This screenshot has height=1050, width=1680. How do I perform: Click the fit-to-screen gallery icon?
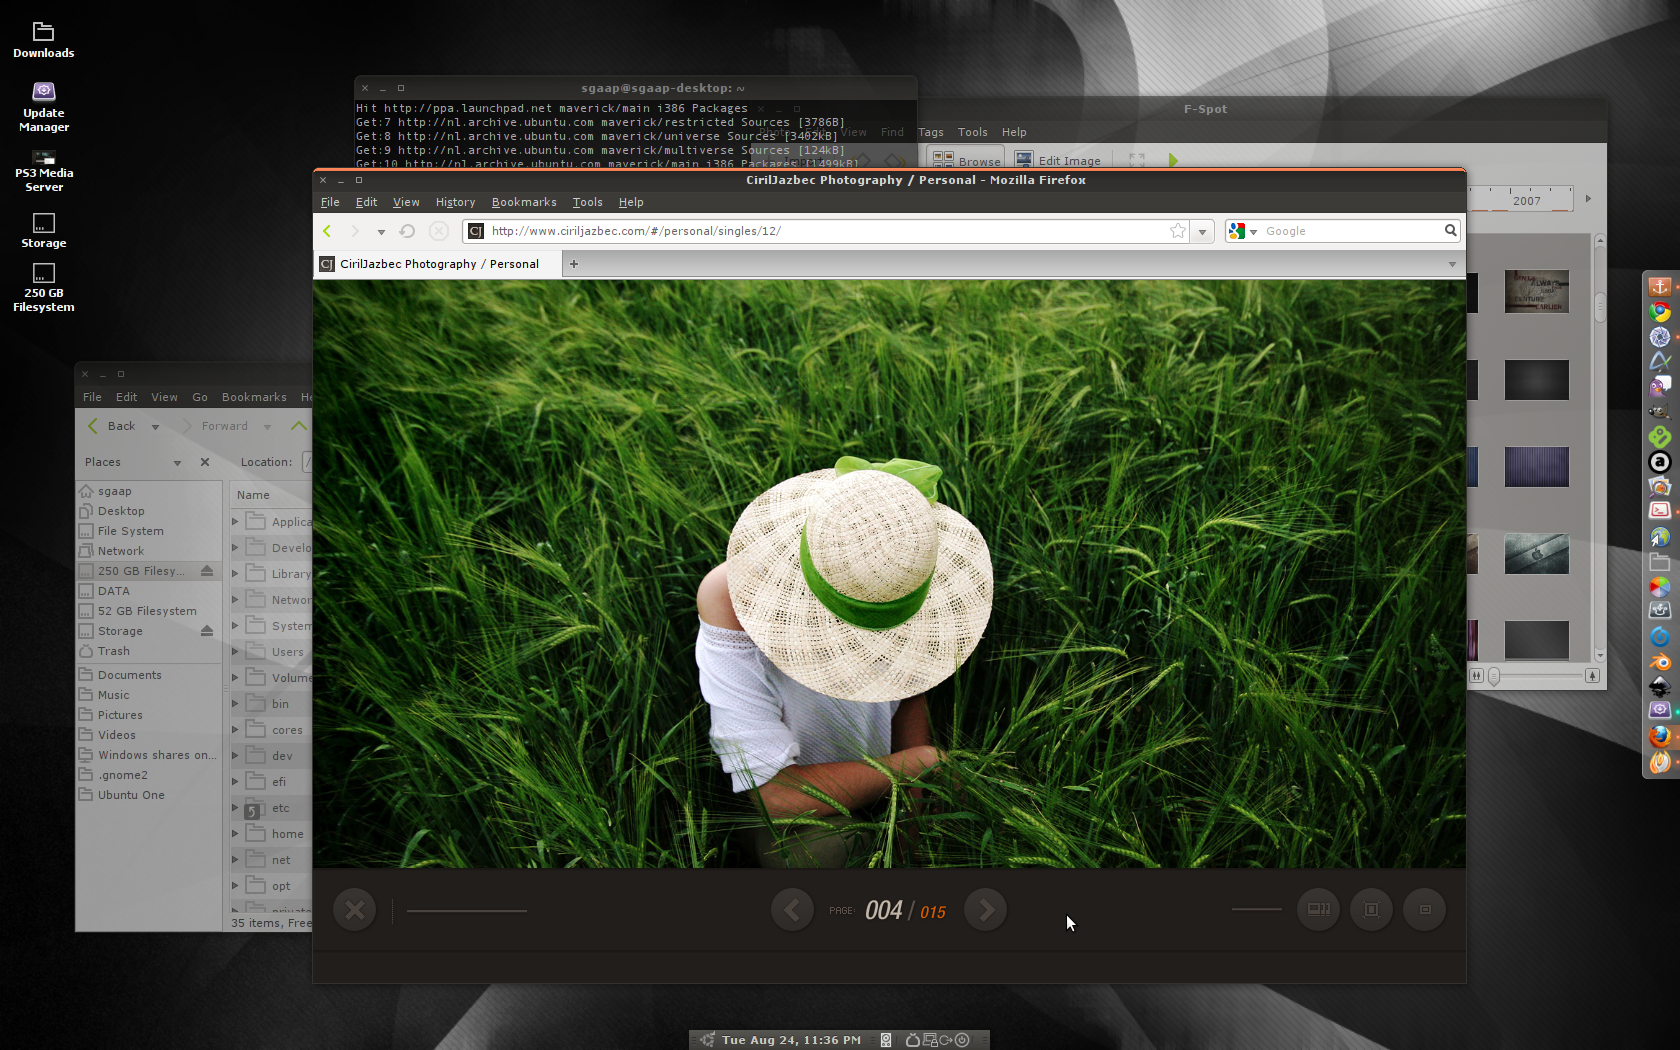click(x=1372, y=910)
